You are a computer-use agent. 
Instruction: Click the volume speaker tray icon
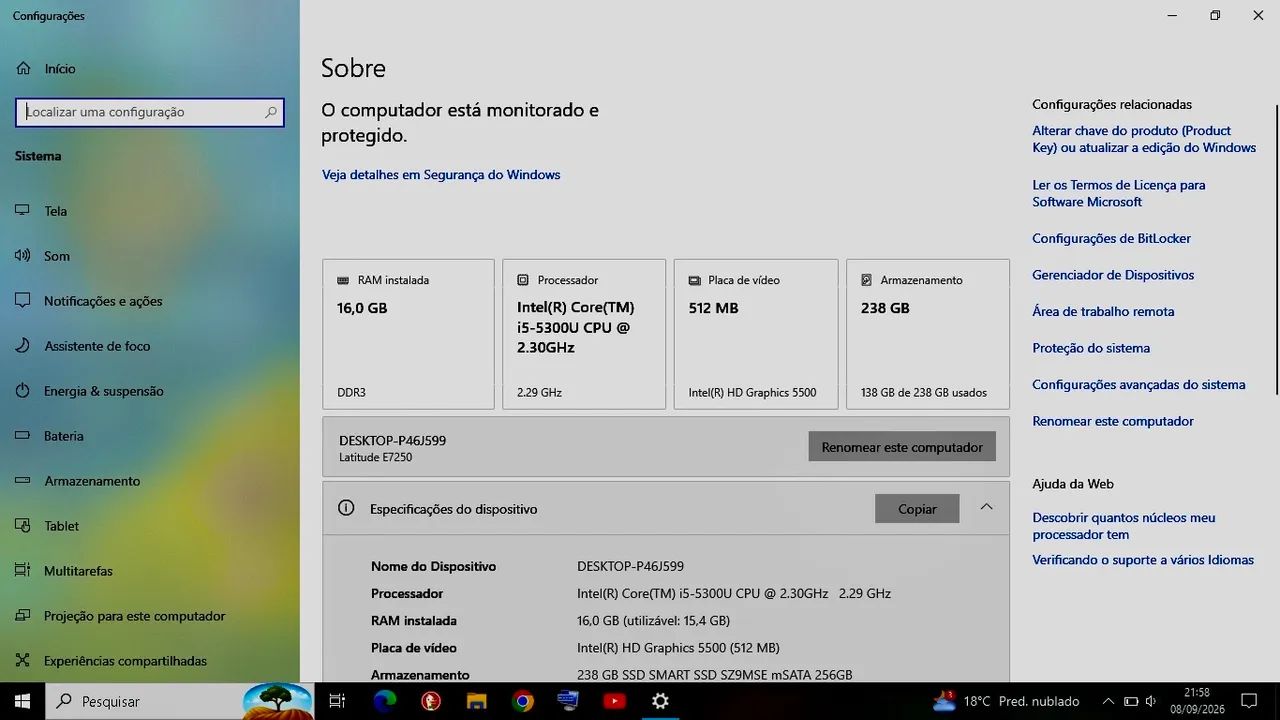(1151, 701)
